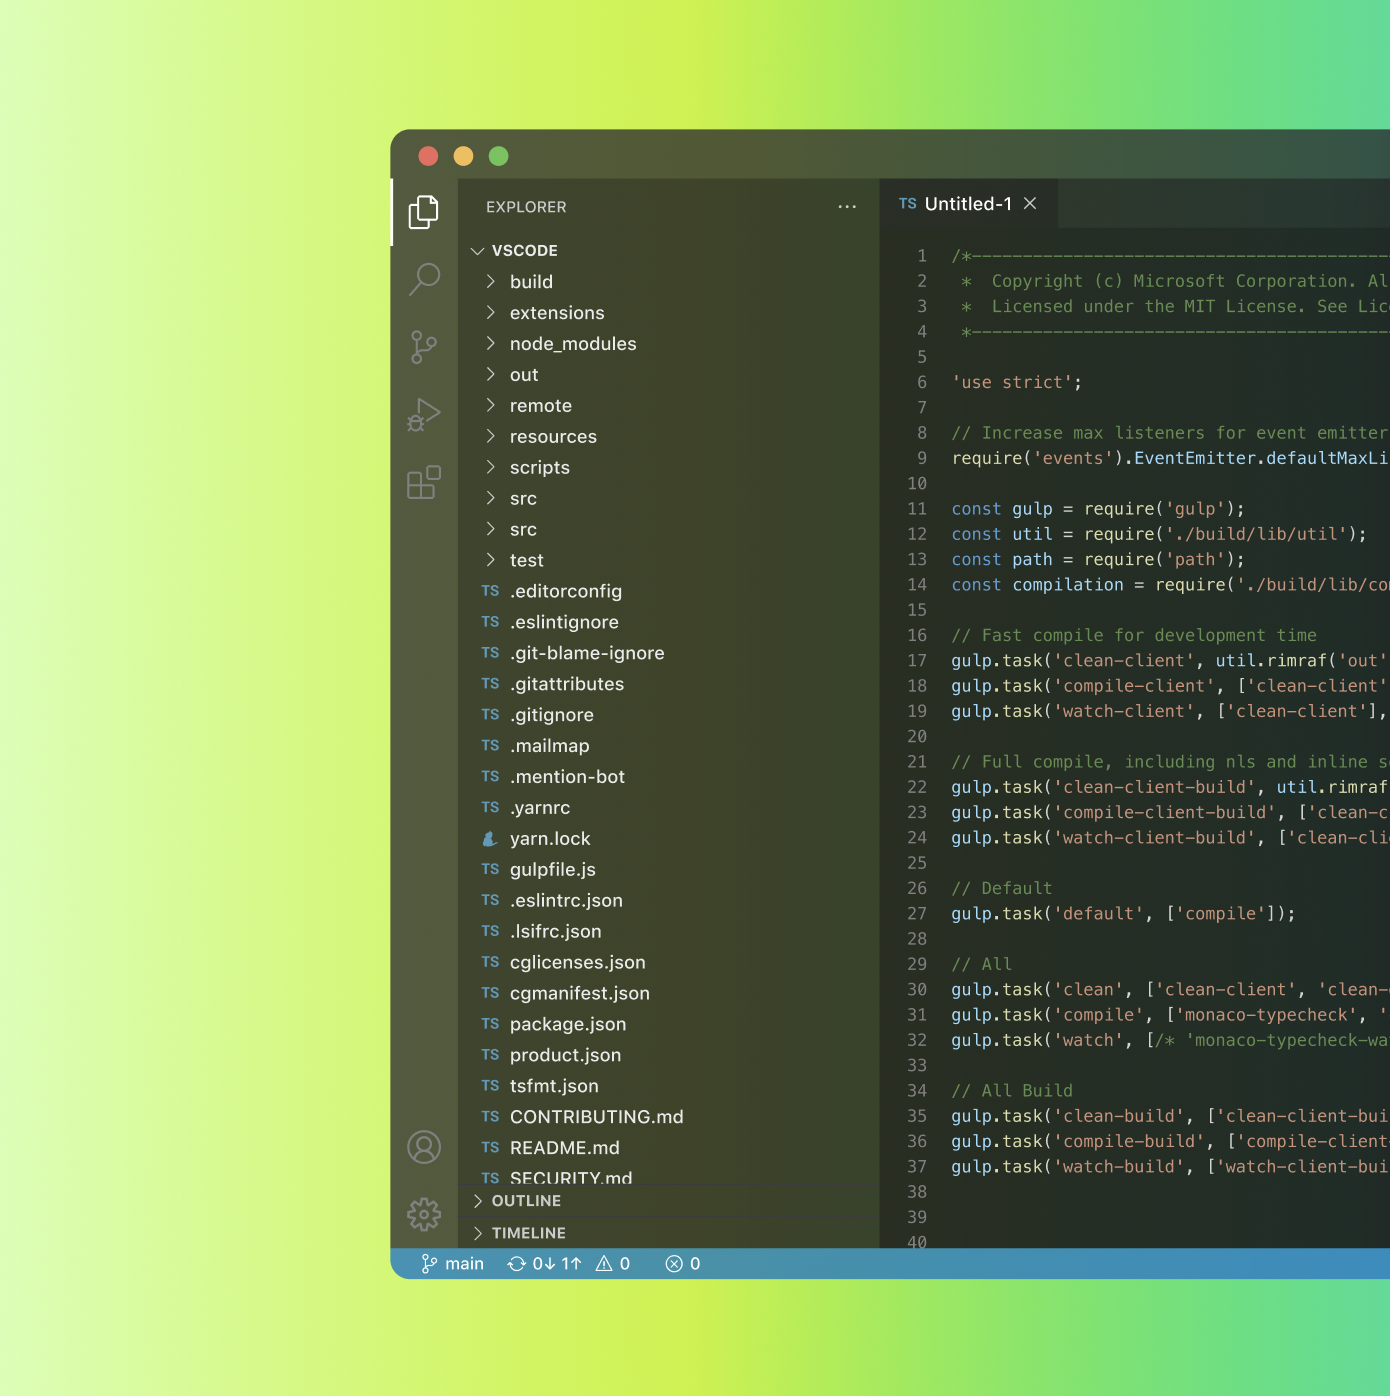This screenshot has height=1396, width=1390.
Task: Click the TS icon beside product.json
Action: (490, 1055)
